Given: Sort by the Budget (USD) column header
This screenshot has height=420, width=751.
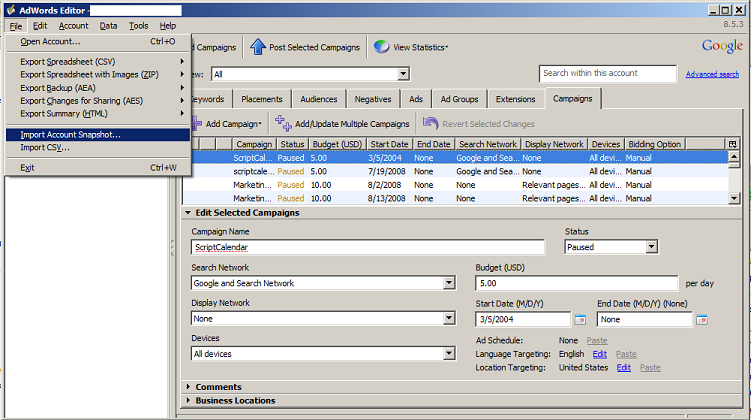Looking at the screenshot, I should coord(337,144).
